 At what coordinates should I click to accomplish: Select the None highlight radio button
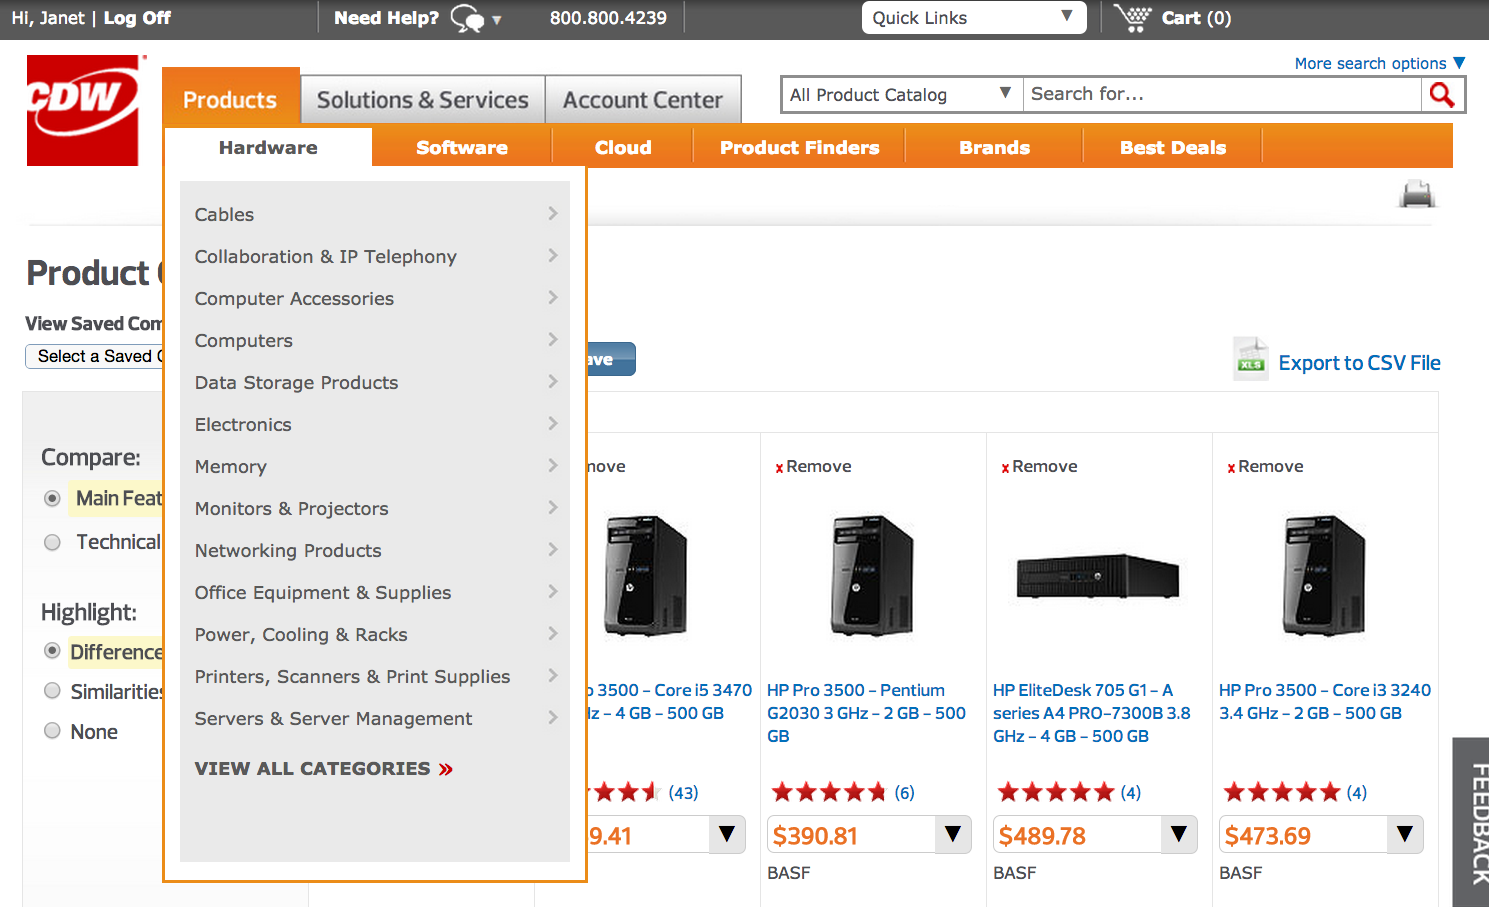[53, 731]
